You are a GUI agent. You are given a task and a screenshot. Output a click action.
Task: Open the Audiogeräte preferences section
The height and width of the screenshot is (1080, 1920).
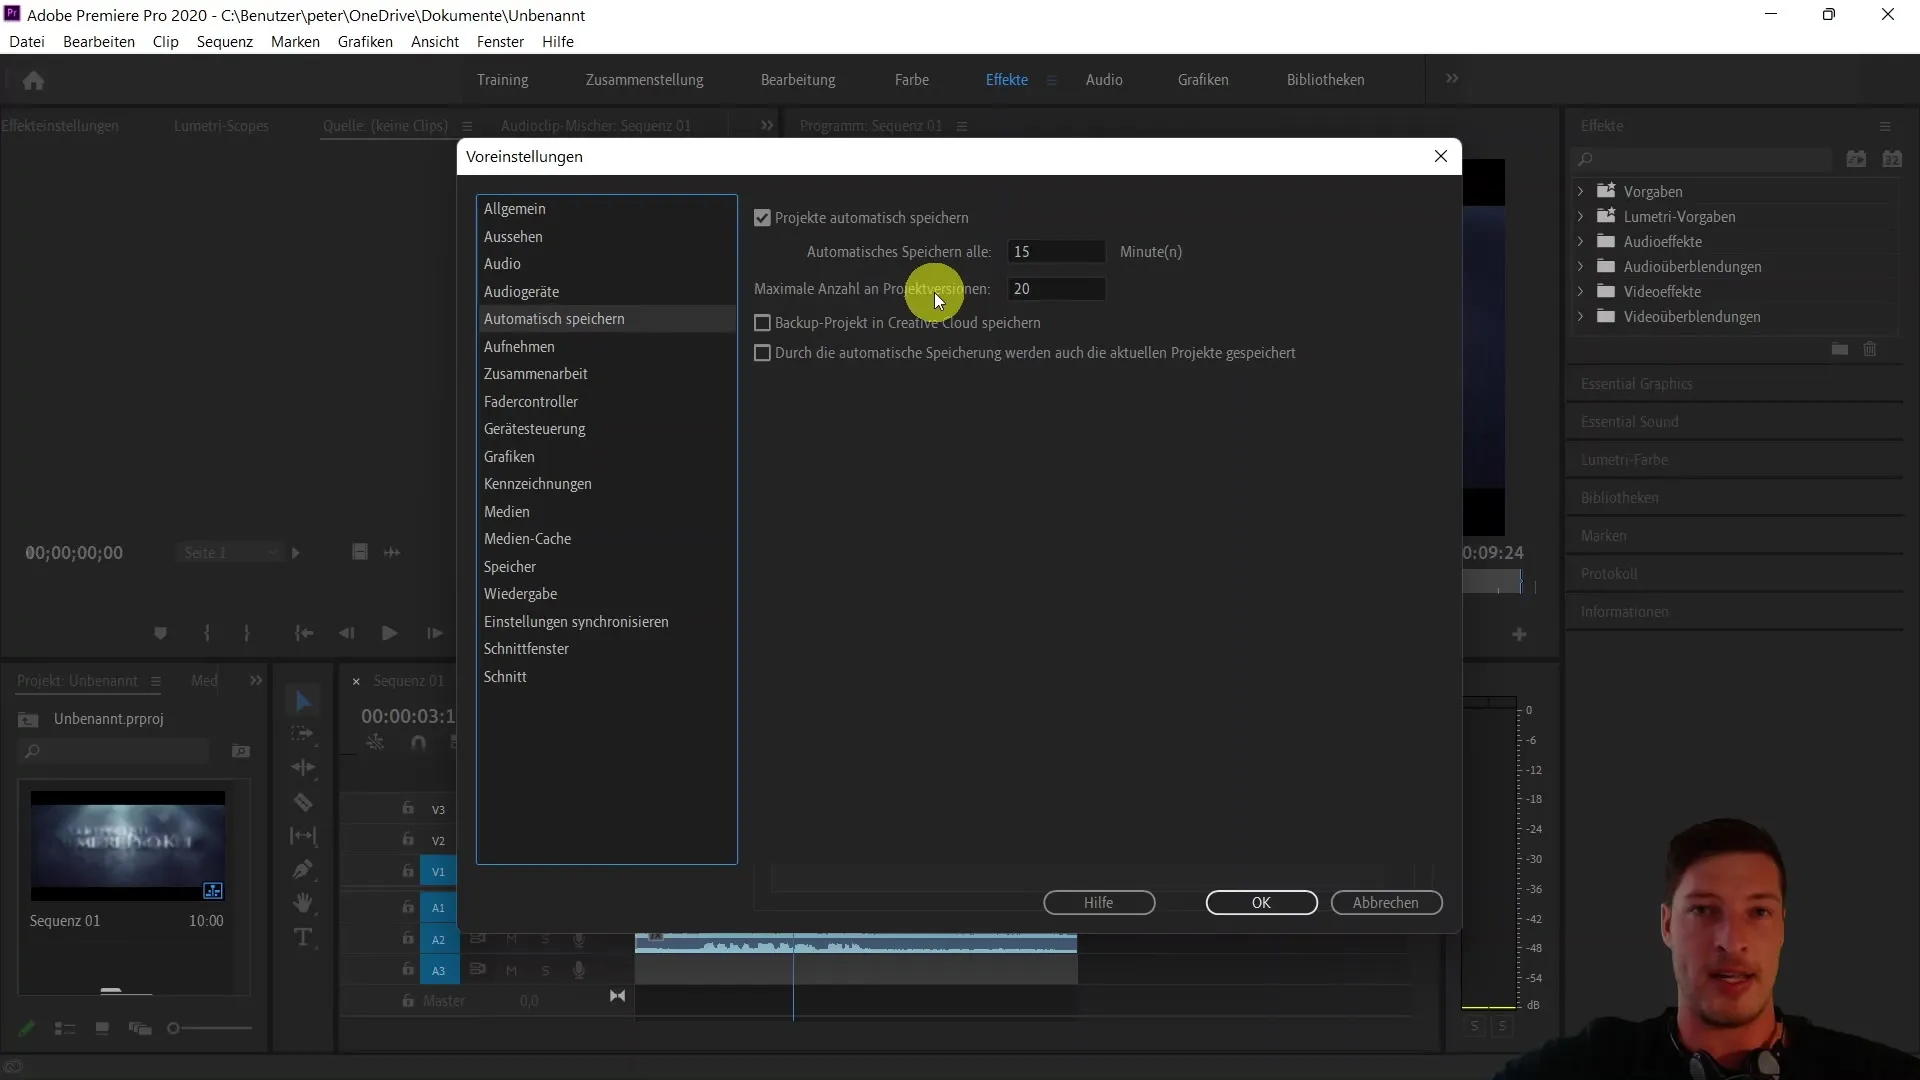pos(521,290)
